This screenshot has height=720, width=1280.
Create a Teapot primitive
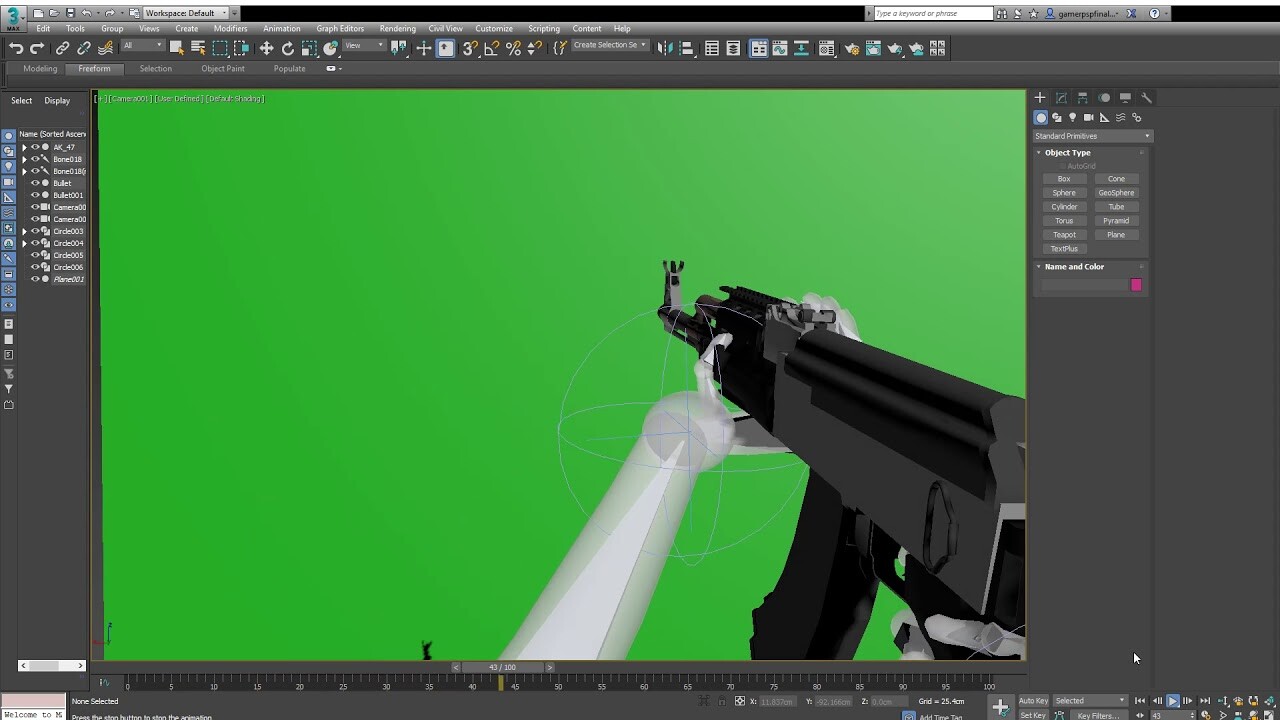pos(1064,234)
